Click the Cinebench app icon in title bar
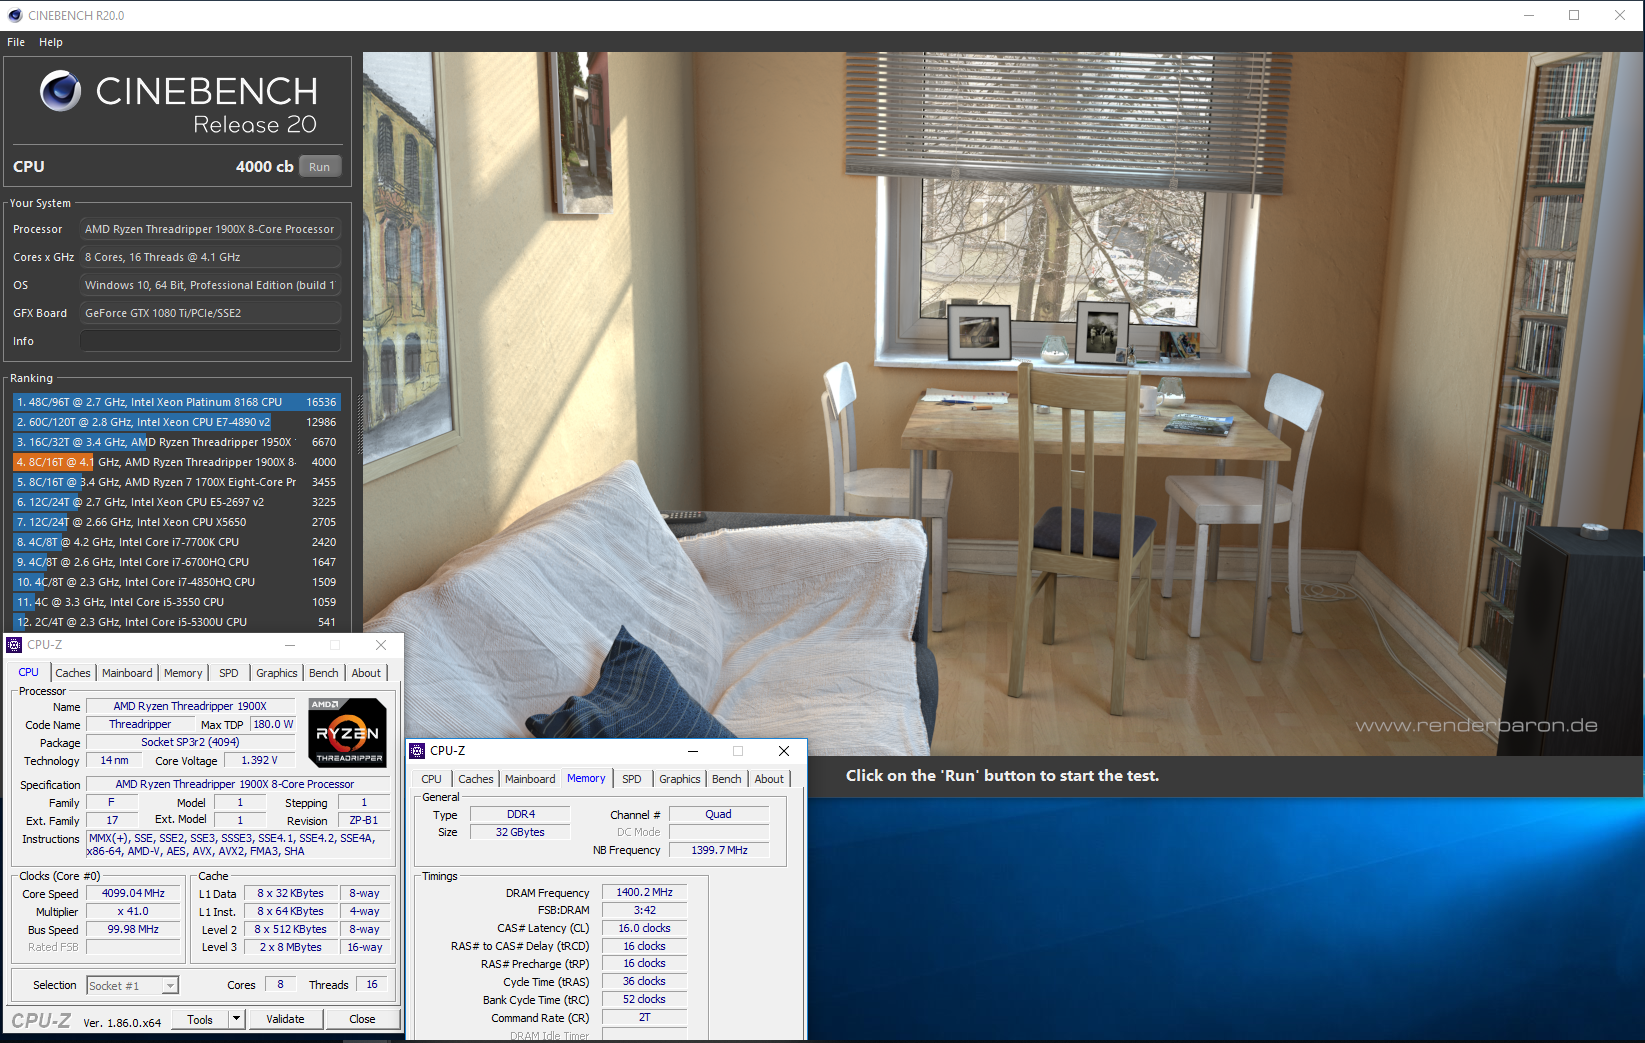 pos(14,15)
